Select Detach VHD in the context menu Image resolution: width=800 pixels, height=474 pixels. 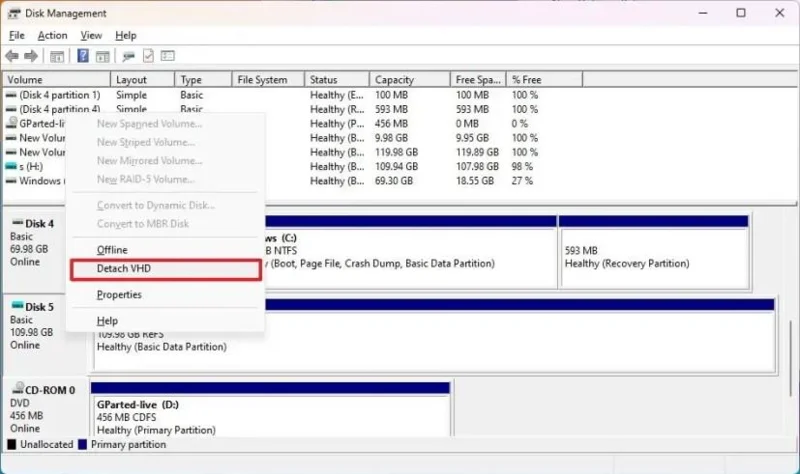166,269
